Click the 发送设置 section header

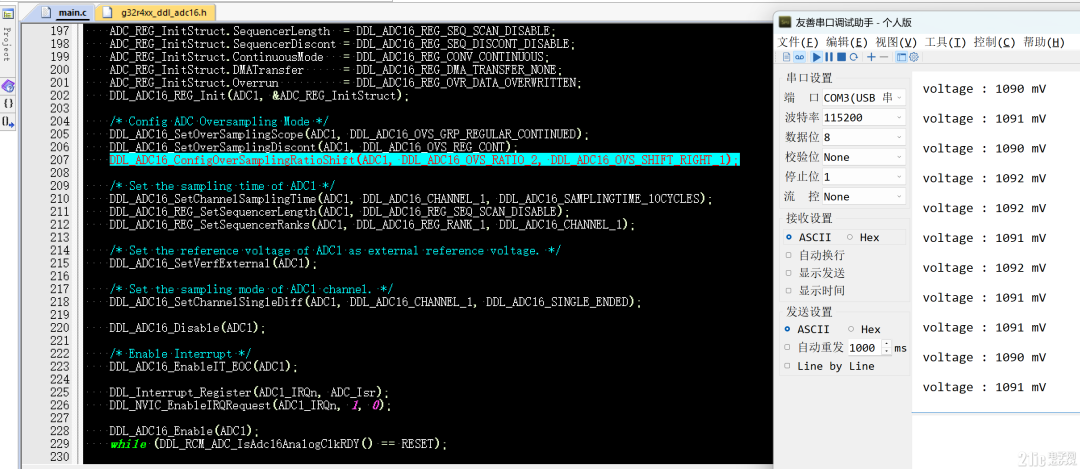tap(809, 311)
